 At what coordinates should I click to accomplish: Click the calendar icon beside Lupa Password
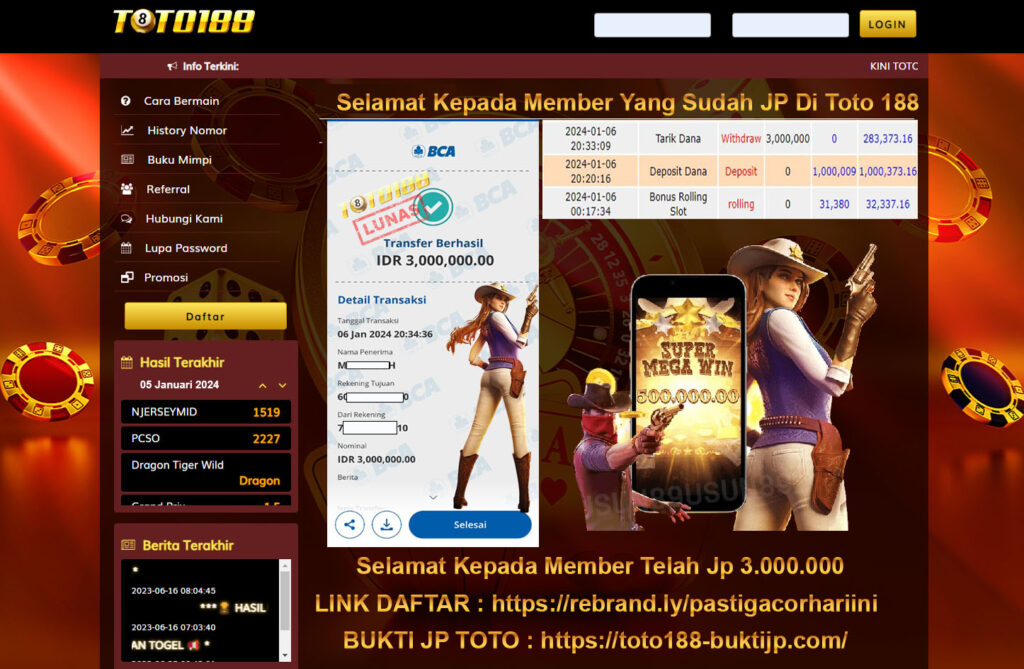127,248
